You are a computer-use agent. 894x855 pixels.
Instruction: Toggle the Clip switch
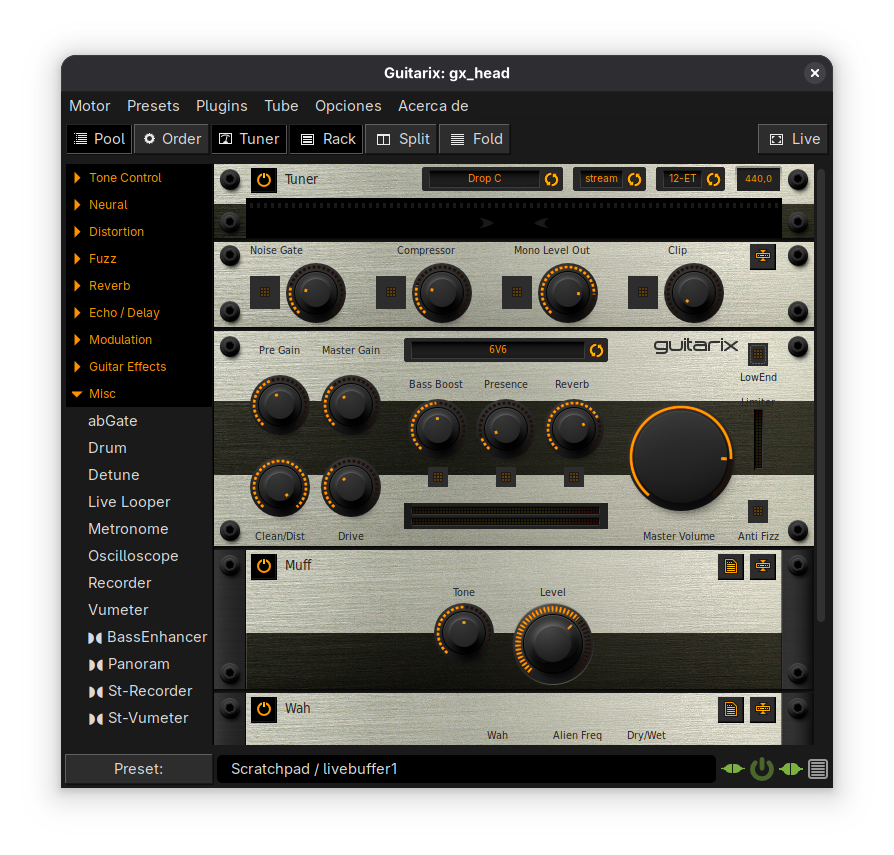643,292
